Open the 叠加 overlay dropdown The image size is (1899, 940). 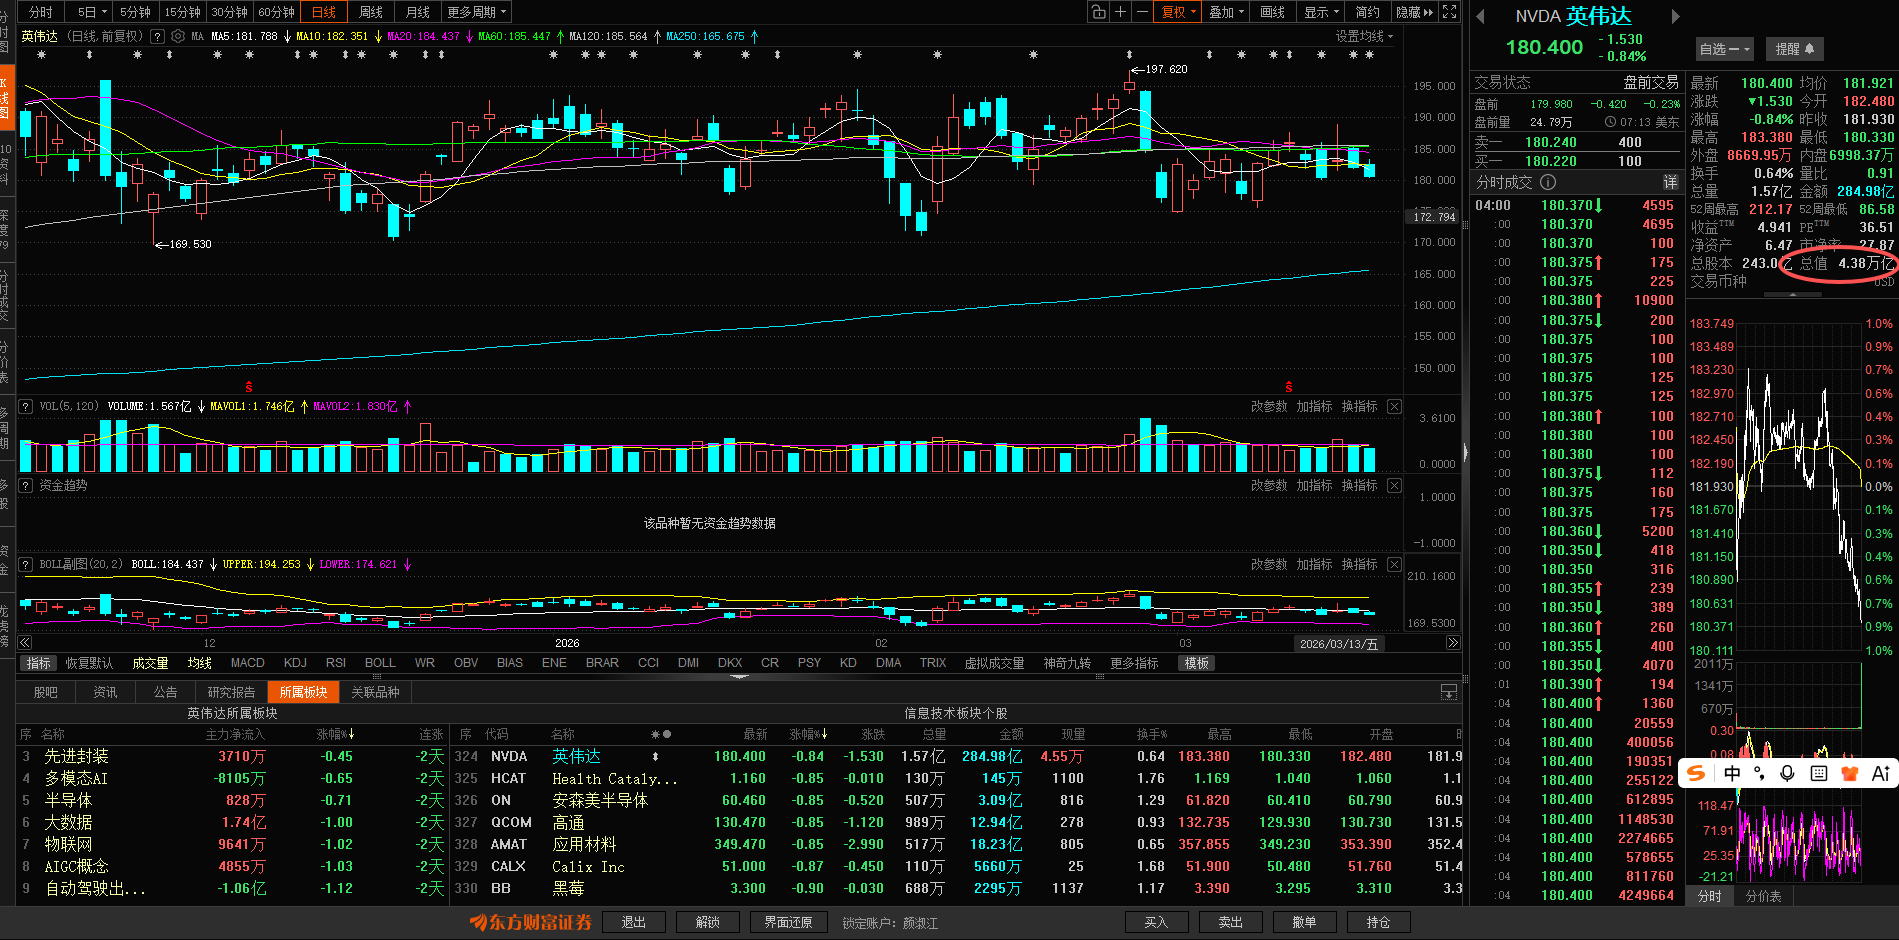pyautogui.click(x=1226, y=12)
